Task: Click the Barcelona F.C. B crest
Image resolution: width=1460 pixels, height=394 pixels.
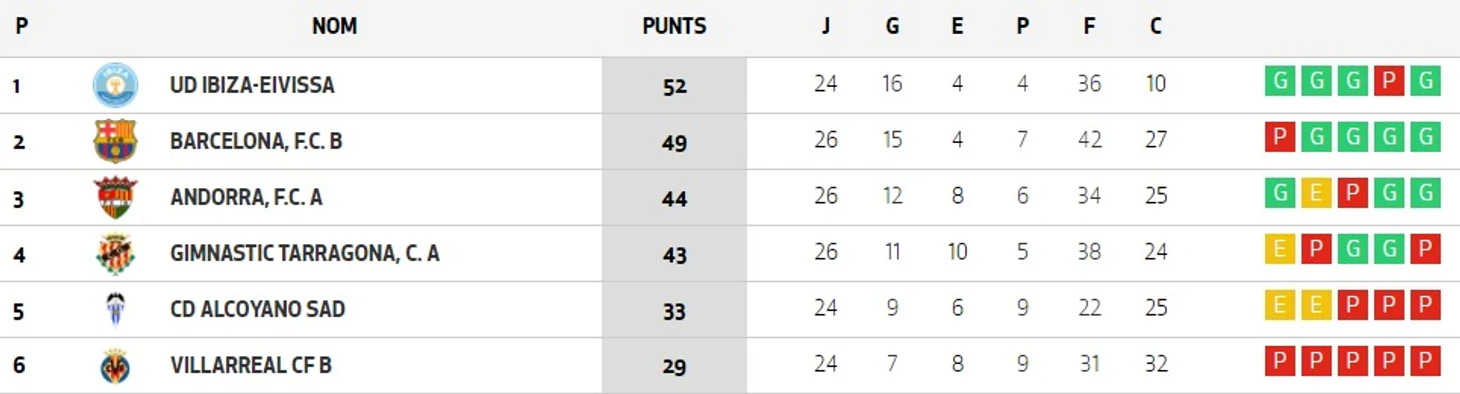Action: pyautogui.click(x=116, y=141)
